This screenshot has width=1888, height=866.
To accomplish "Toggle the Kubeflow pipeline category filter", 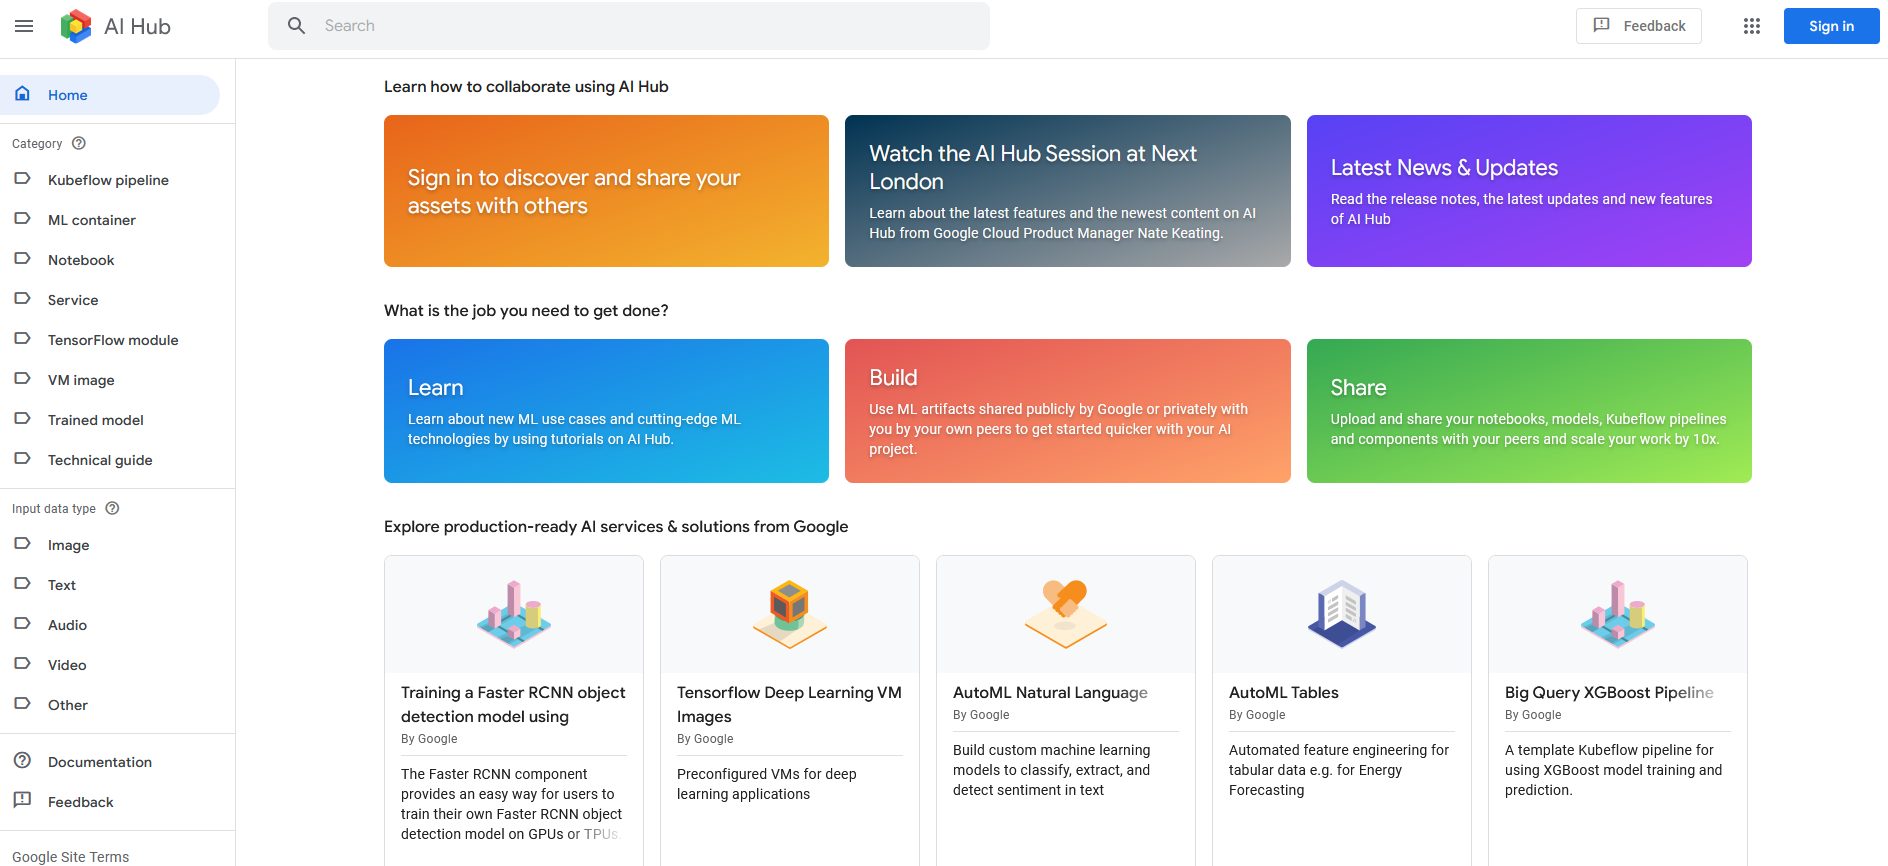I will [x=108, y=180].
